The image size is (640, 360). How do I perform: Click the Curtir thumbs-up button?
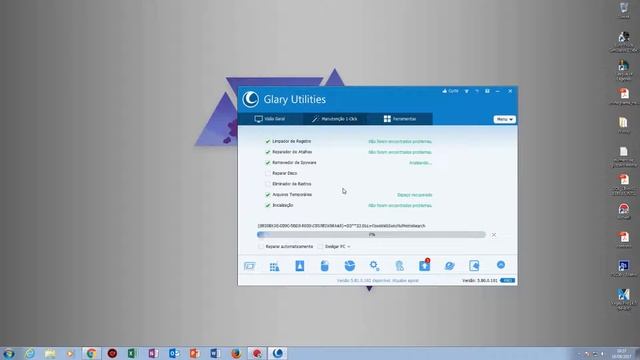tap(450, 91)
